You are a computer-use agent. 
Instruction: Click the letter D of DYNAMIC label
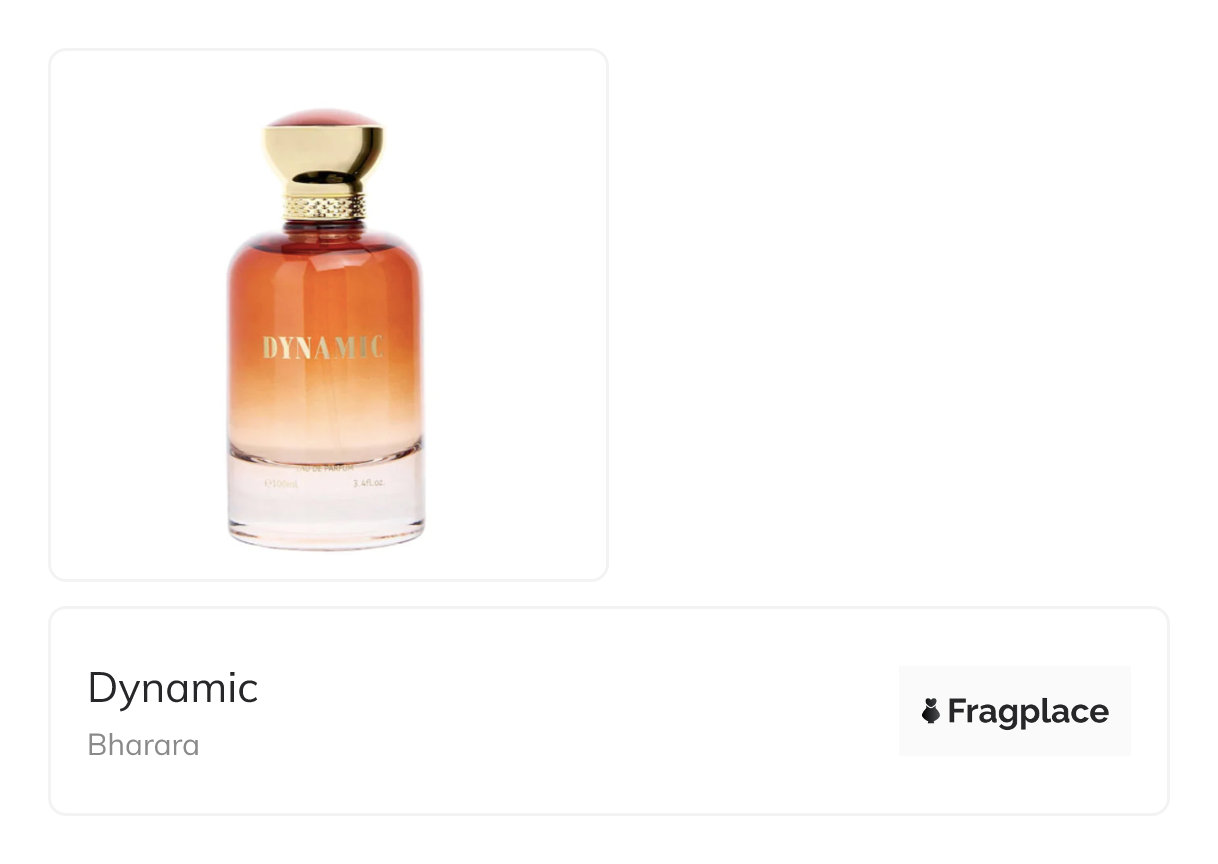coord(270,347)
